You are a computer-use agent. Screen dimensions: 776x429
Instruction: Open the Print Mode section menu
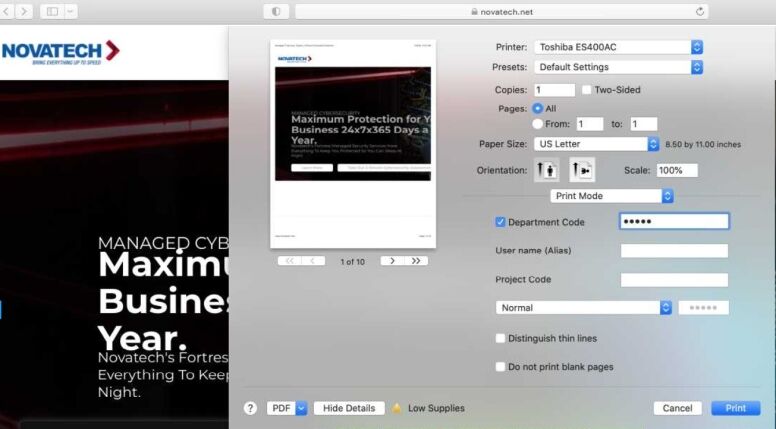tap(612, 196)
